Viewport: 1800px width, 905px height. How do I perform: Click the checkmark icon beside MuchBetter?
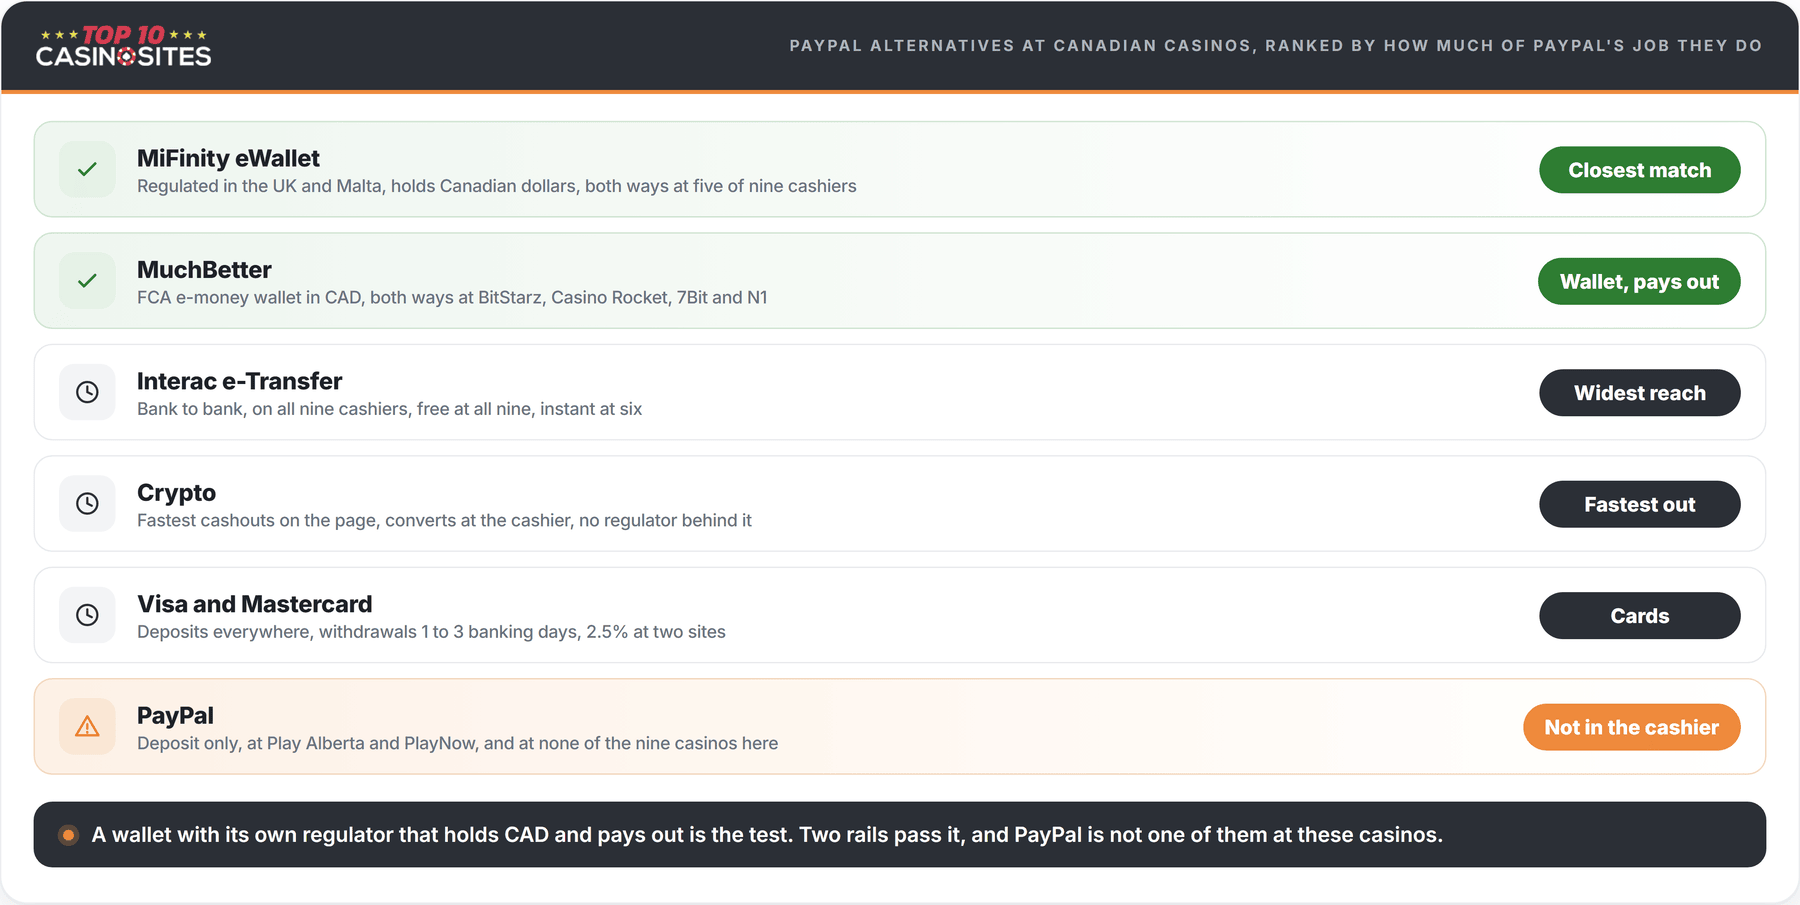(x=87, y=281)
